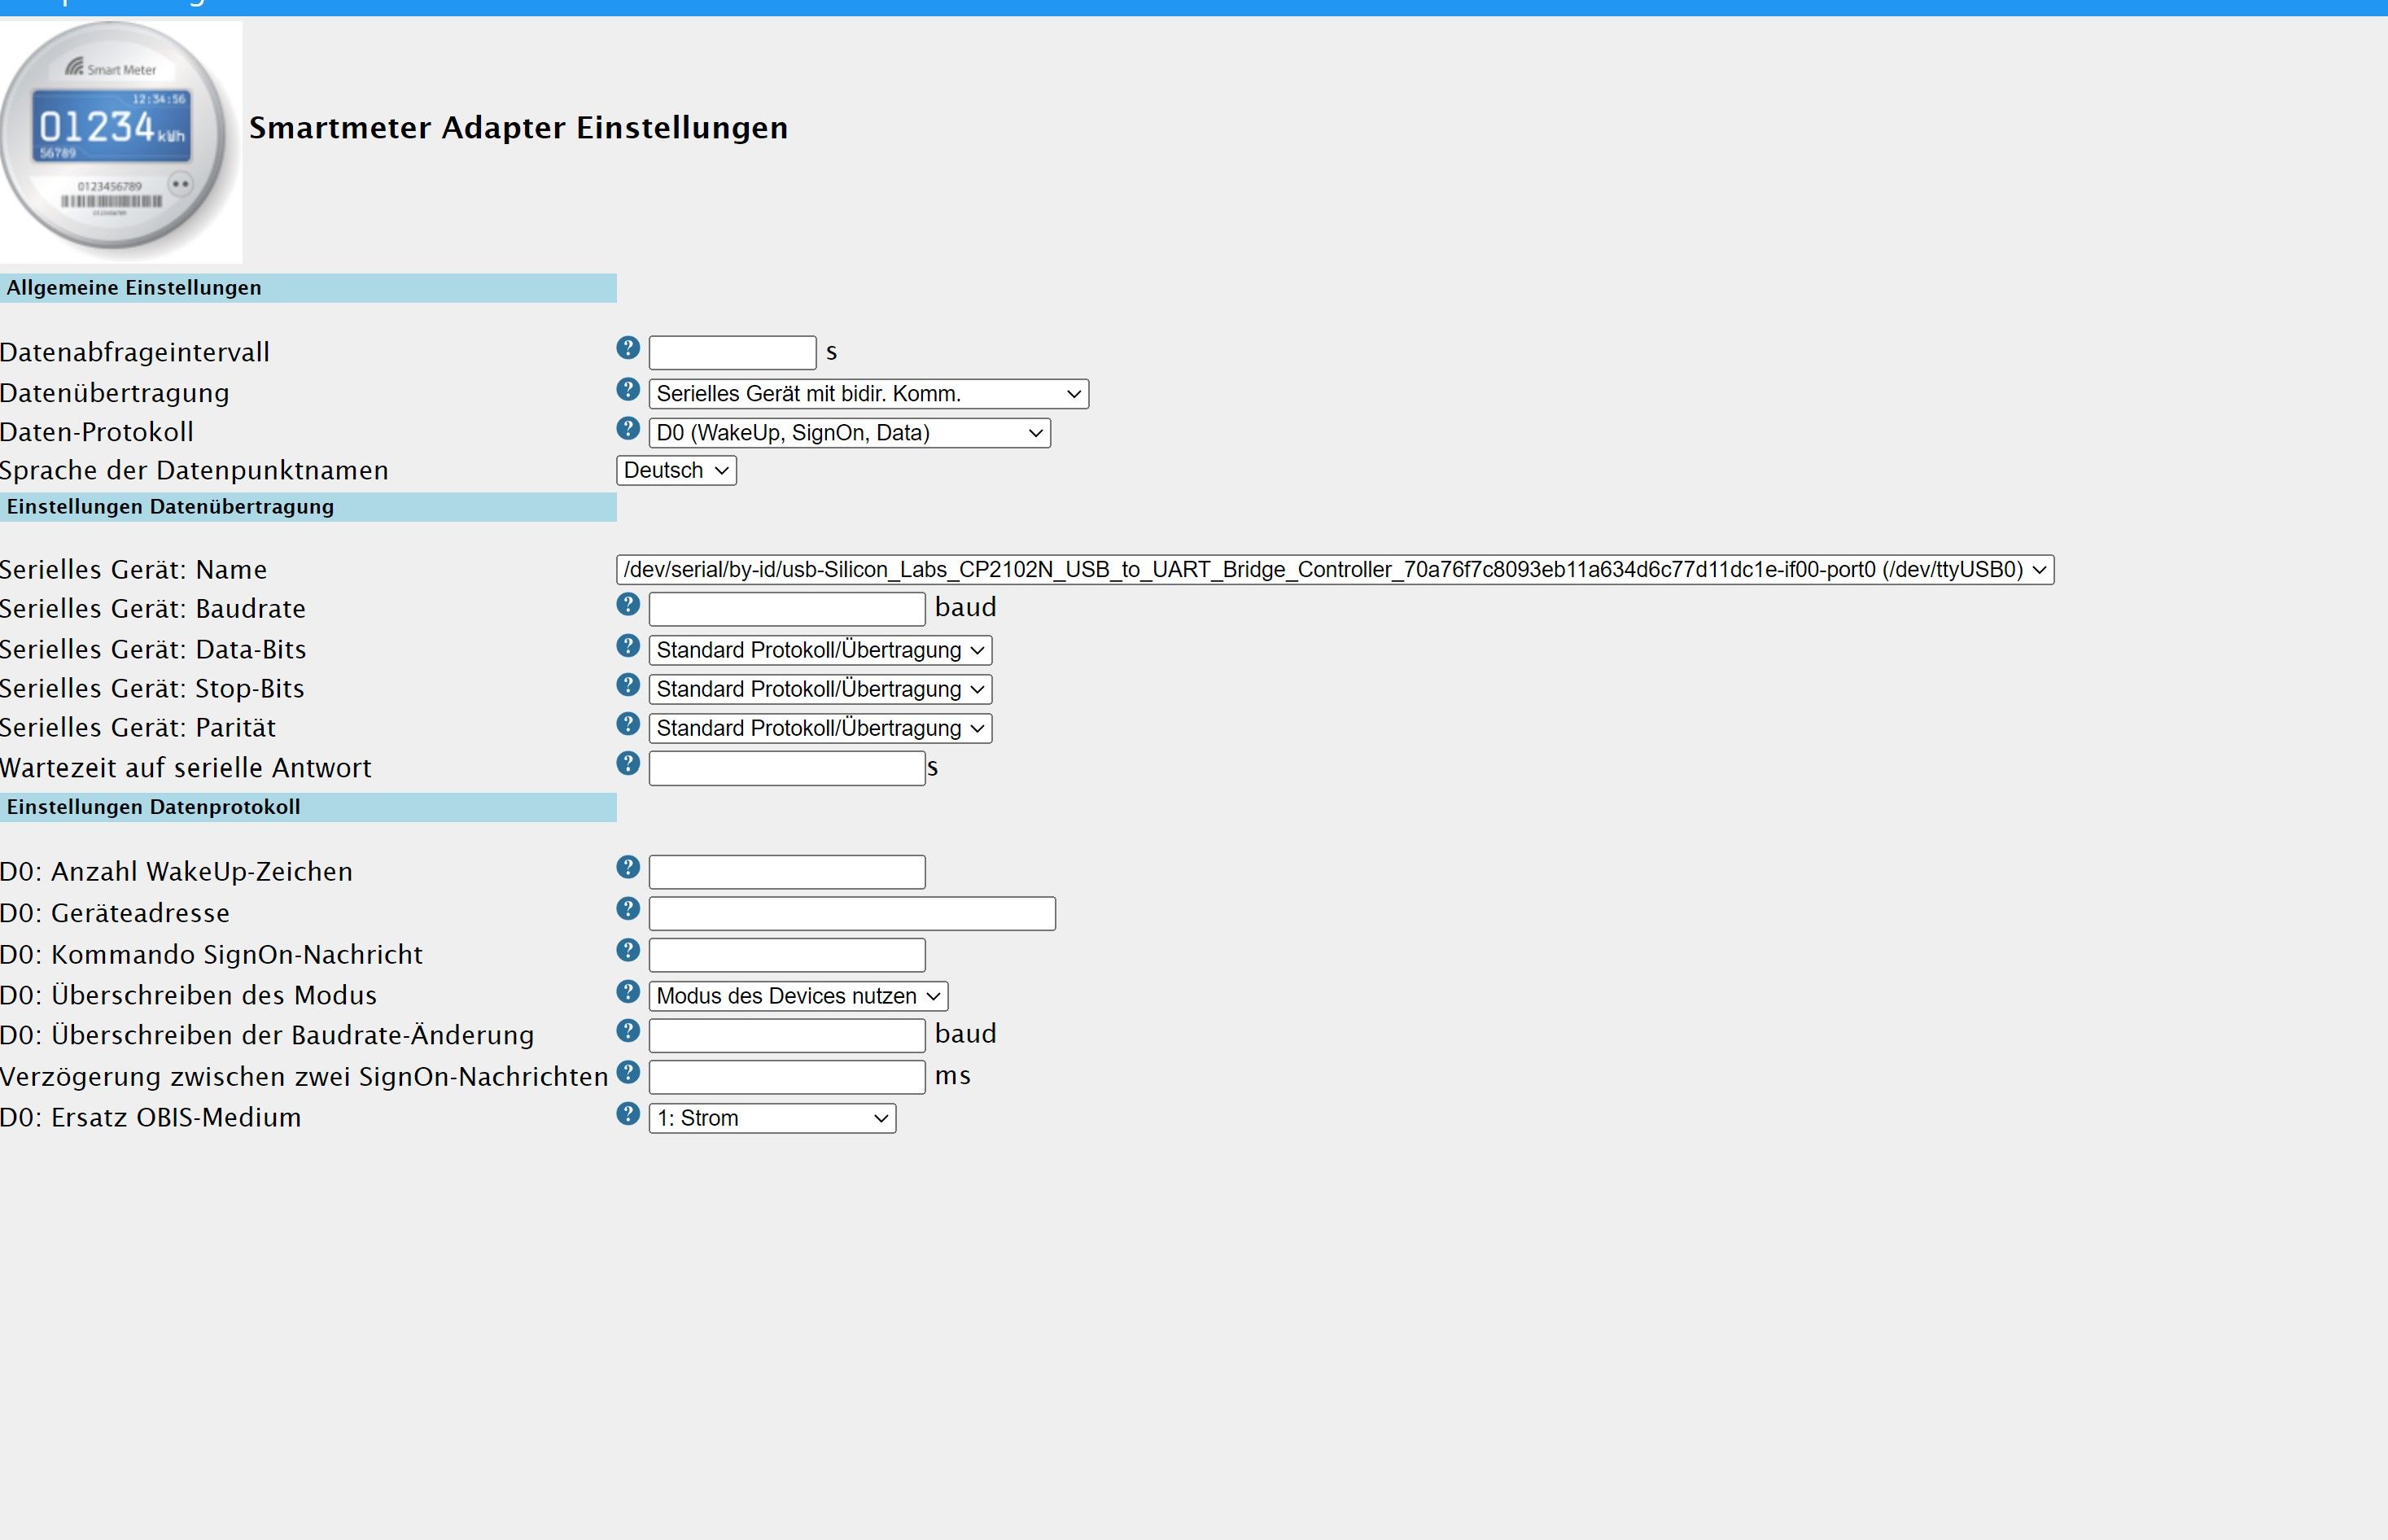Click help icon next to Datenabfrageintervall
2388x1540 pixels.
627,348
